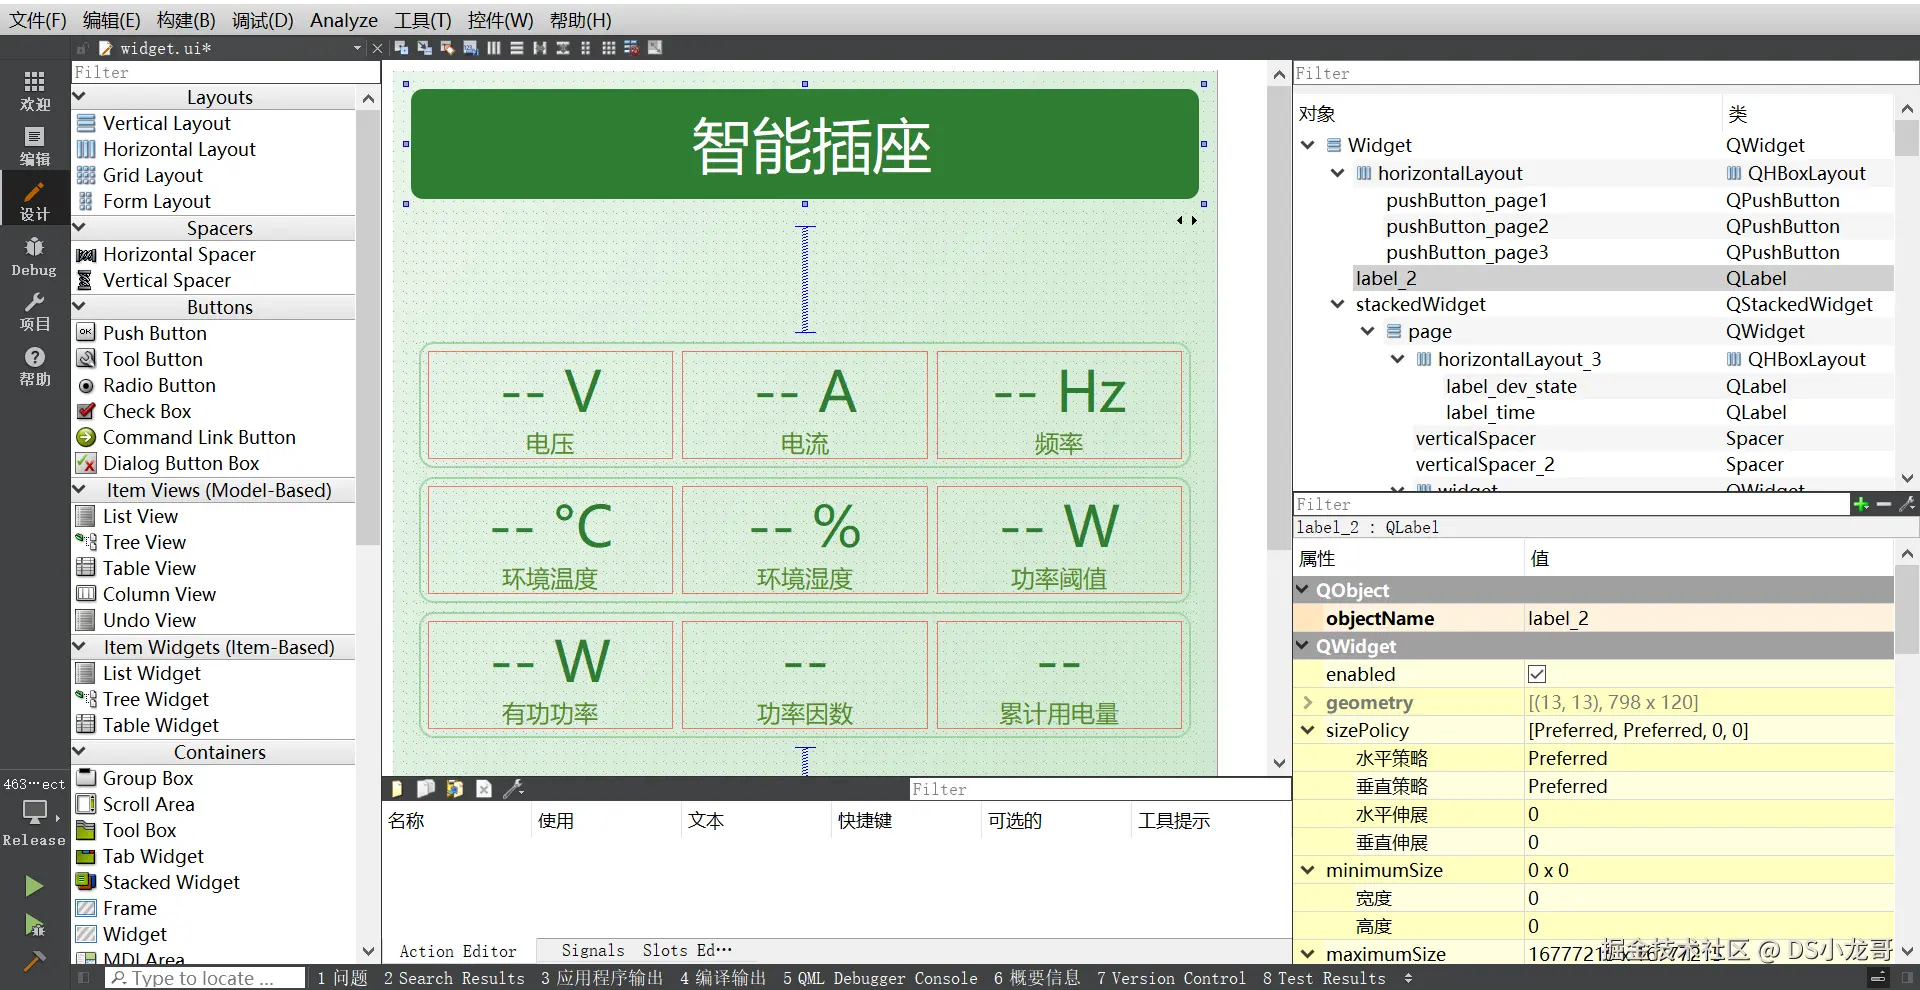Viewport: 1920px width, 990px height.
Task: Apply Lay Out Horizontally toolbar icon
Action: coord(494,48)
